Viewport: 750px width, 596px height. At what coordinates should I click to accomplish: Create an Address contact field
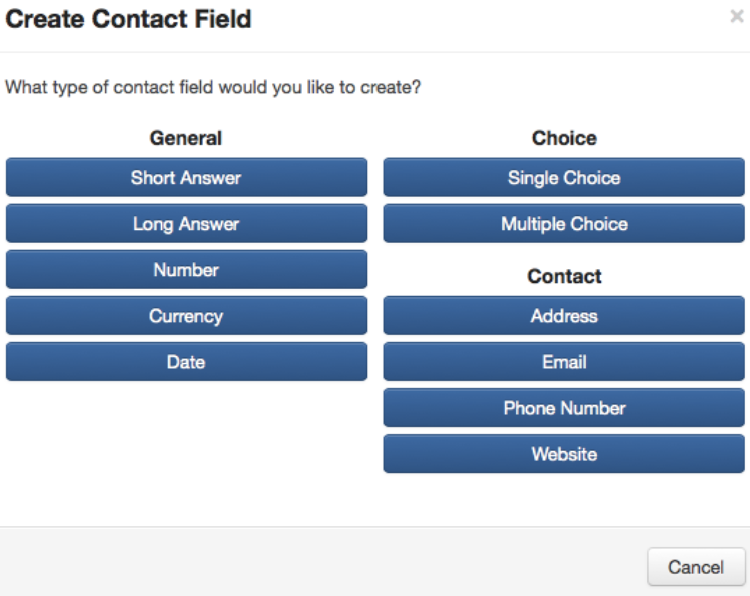click(564, 316)
